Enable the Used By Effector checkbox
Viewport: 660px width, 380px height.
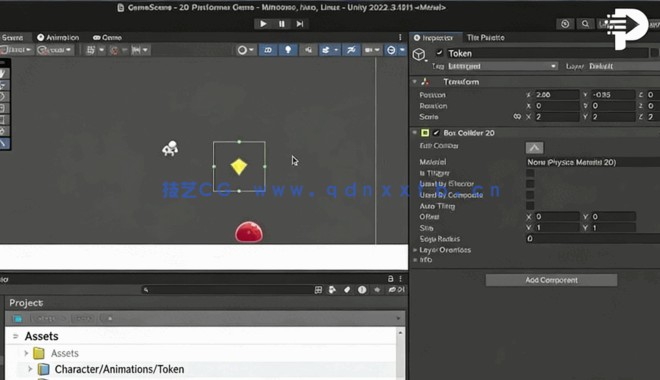[530, 184]
